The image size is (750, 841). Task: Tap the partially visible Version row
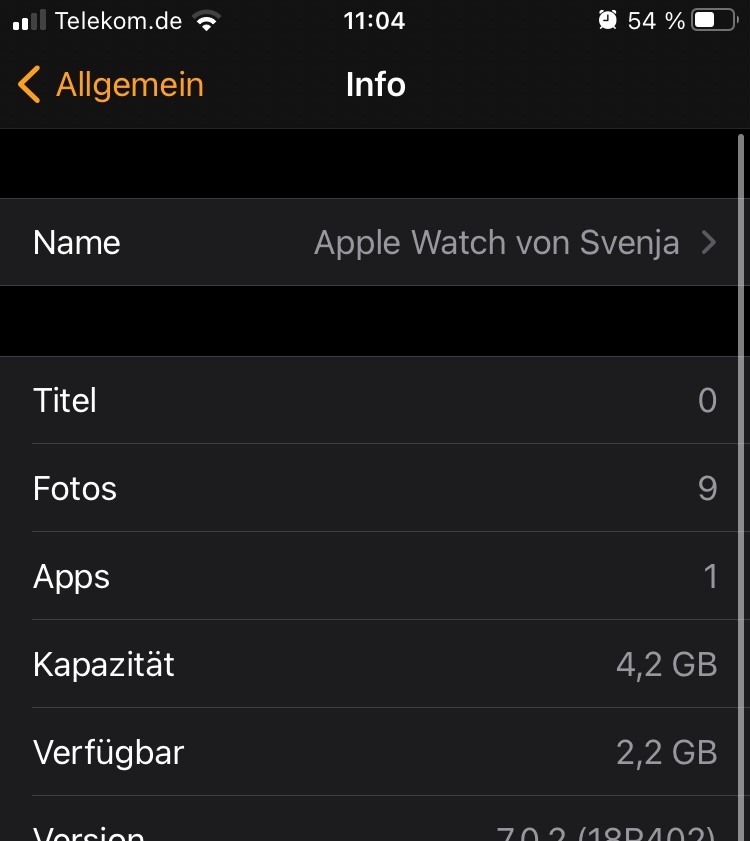point(375,830)
